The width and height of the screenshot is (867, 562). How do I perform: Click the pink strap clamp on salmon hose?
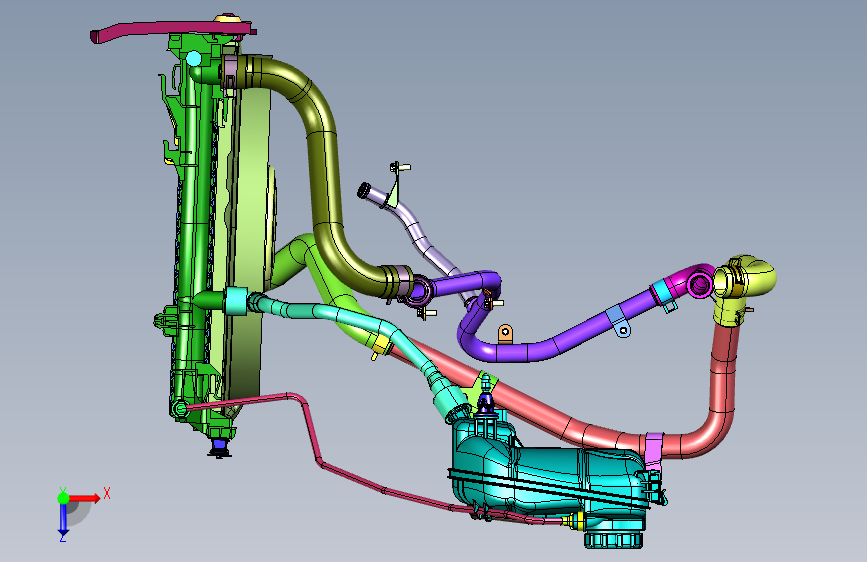[654, 449]
